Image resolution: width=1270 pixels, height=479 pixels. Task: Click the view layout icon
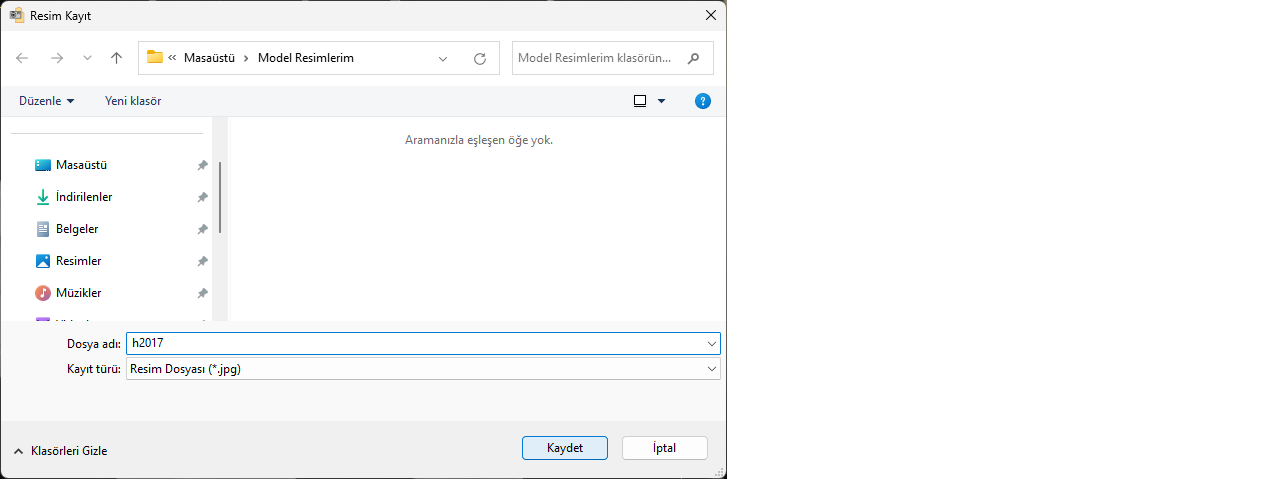pos(640,101)
